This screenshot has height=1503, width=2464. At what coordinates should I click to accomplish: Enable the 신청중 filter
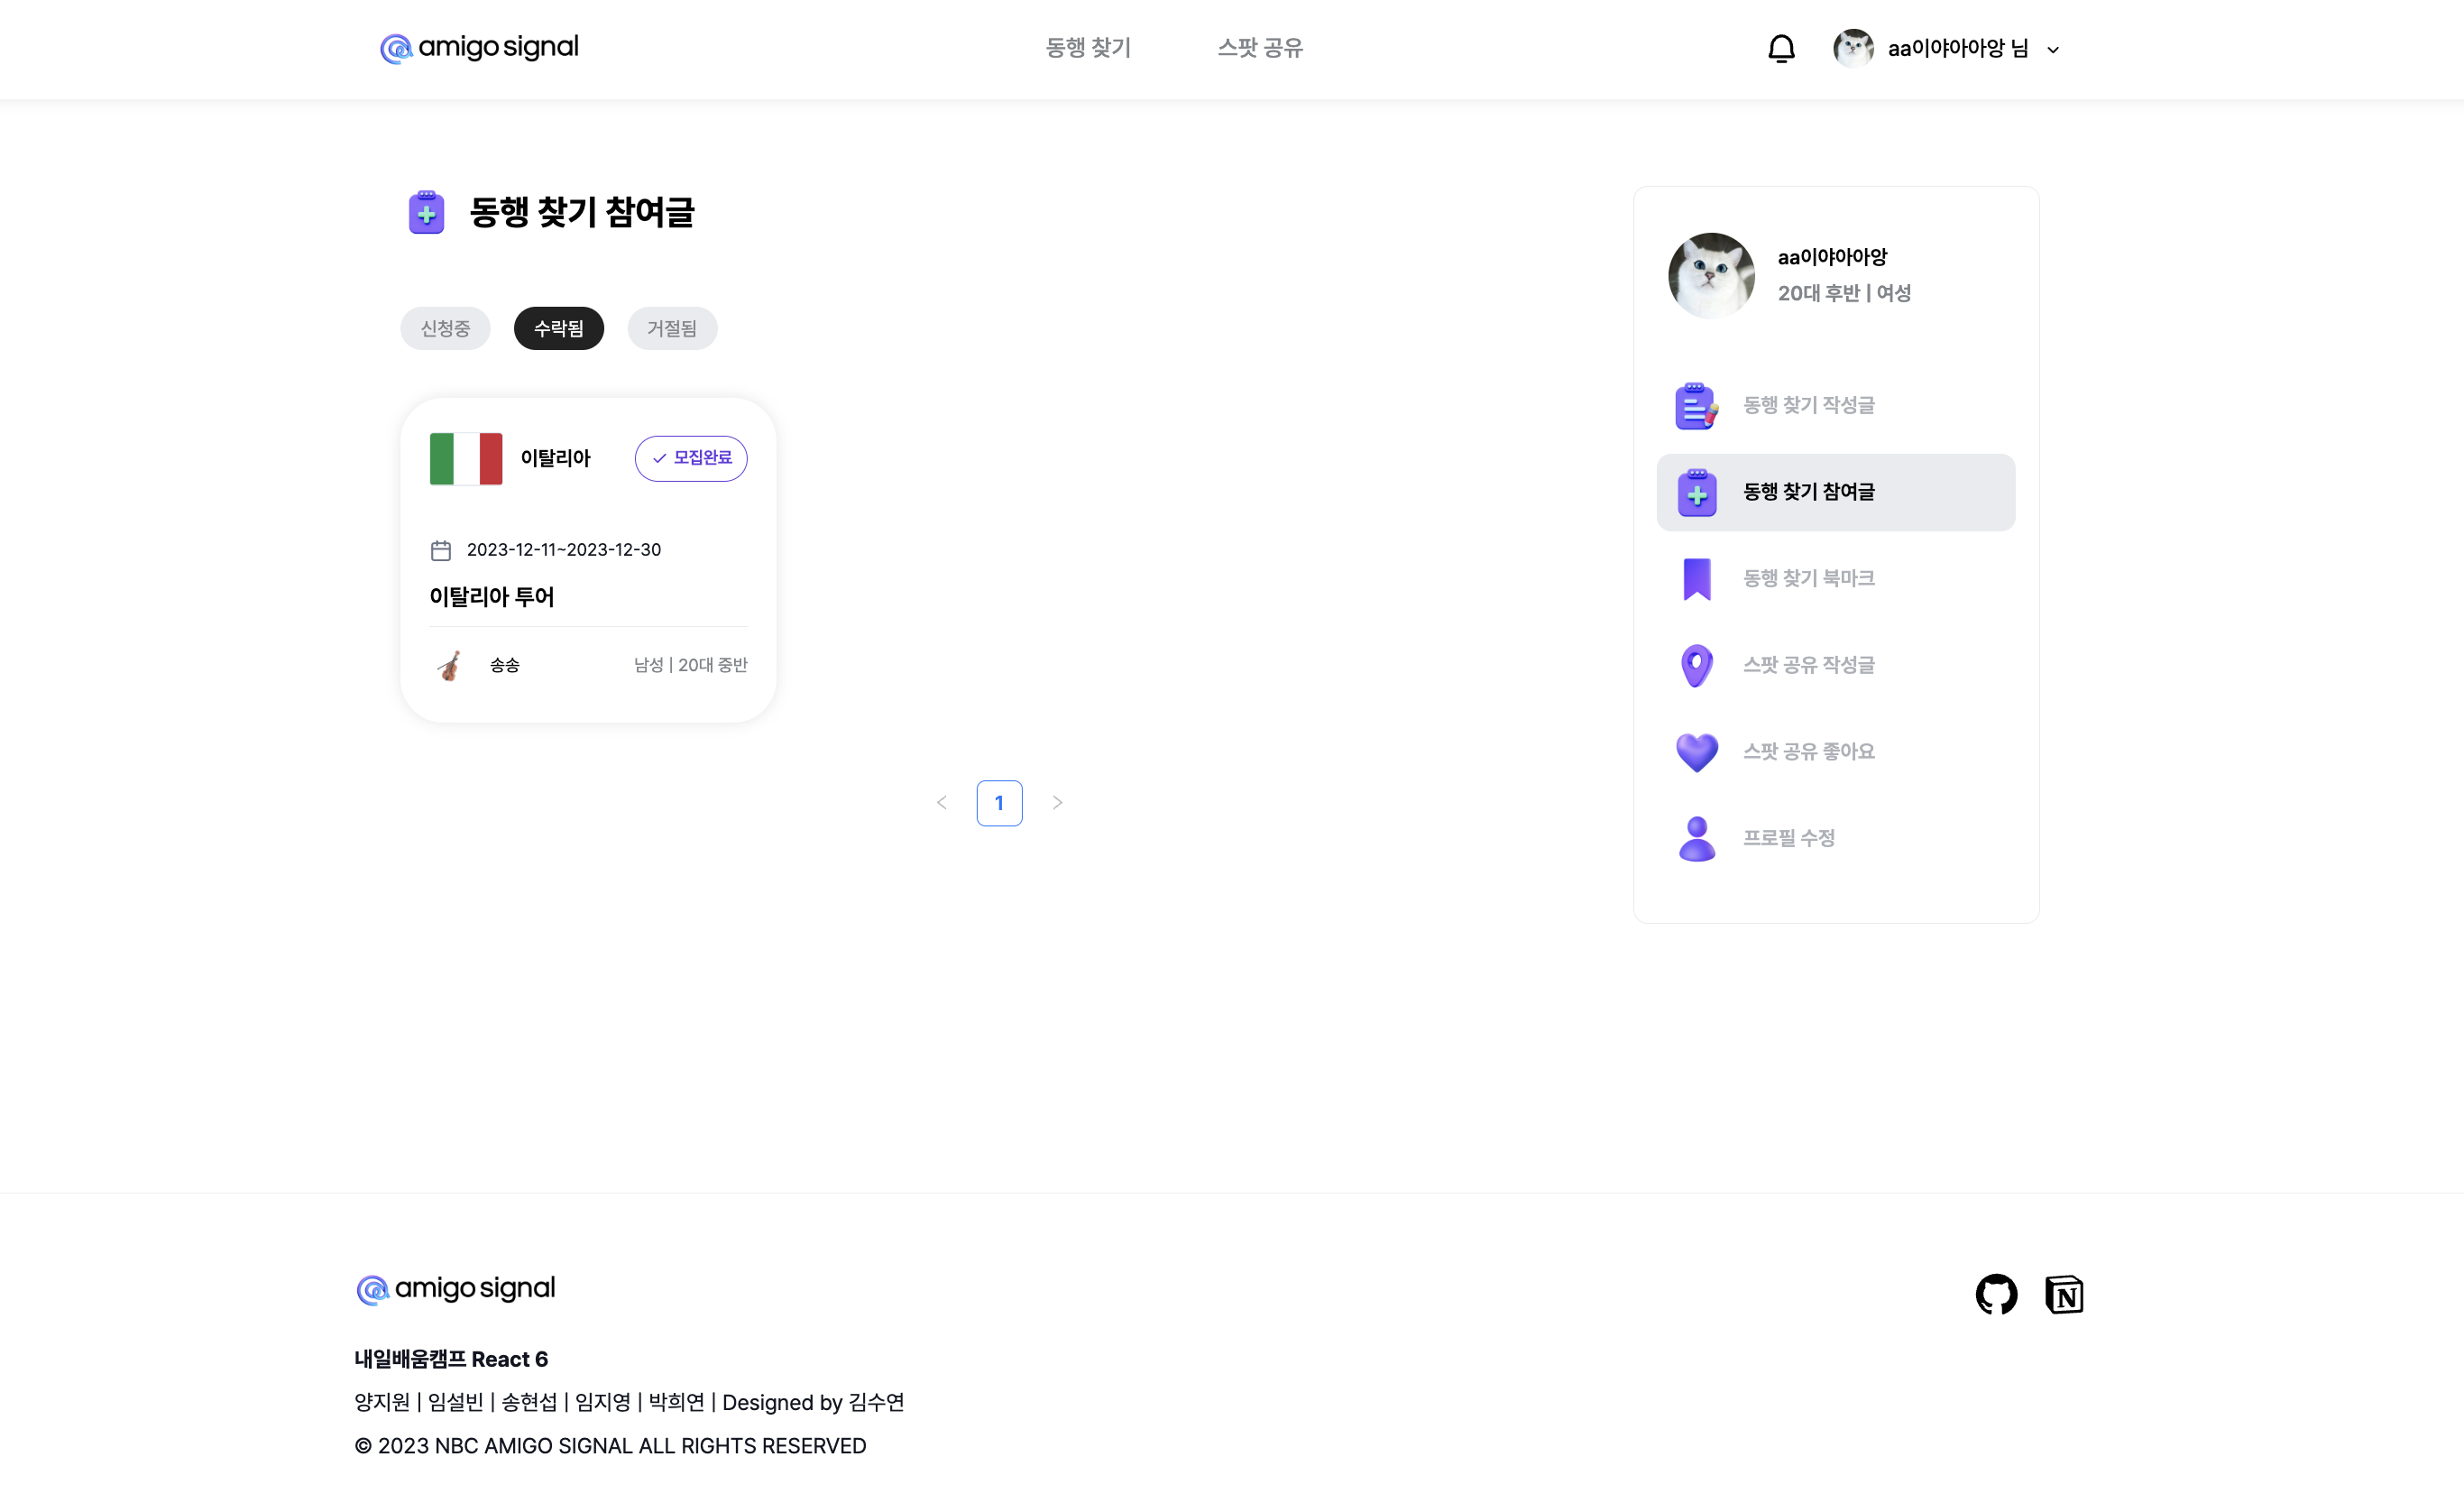(445, 328)
